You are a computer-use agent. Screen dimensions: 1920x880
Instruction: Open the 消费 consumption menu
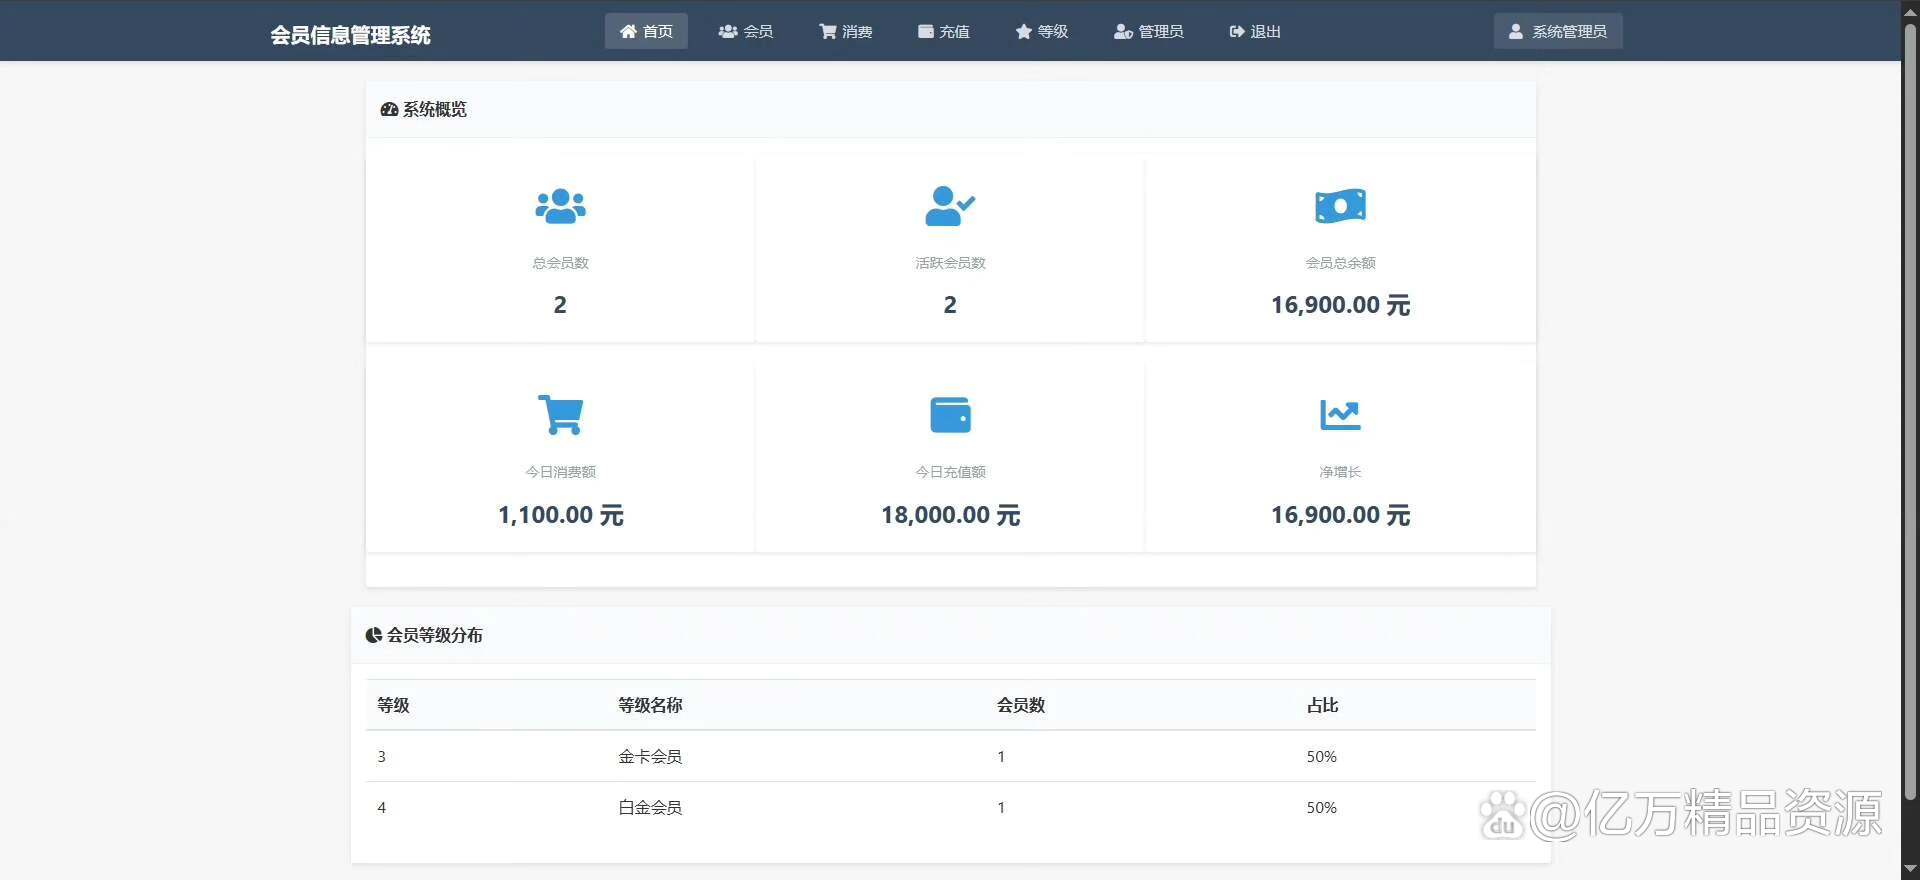click(846, 31)
